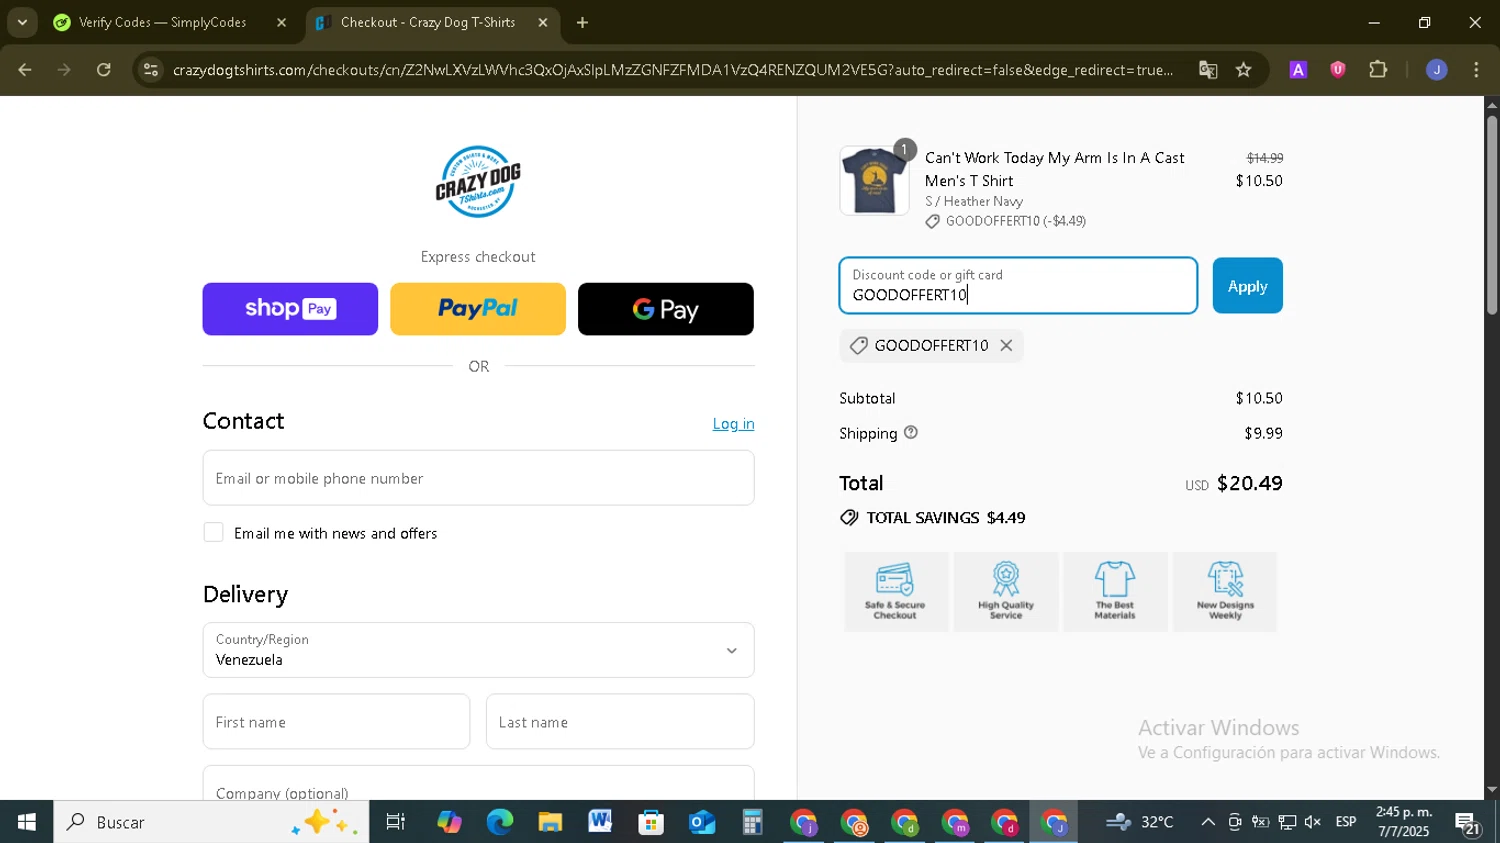Click the Log in link
1500x843 pixels.
(x=733, y=424)
